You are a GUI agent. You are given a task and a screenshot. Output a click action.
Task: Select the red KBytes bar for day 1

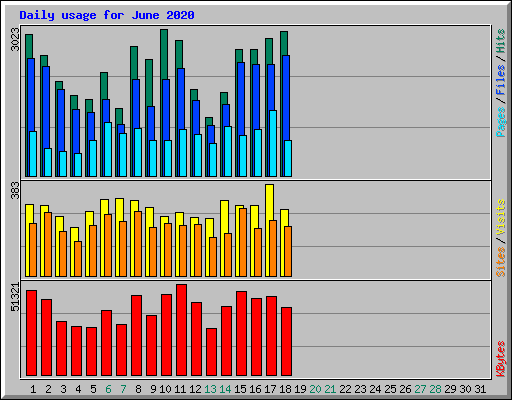(x=31, y=333)
